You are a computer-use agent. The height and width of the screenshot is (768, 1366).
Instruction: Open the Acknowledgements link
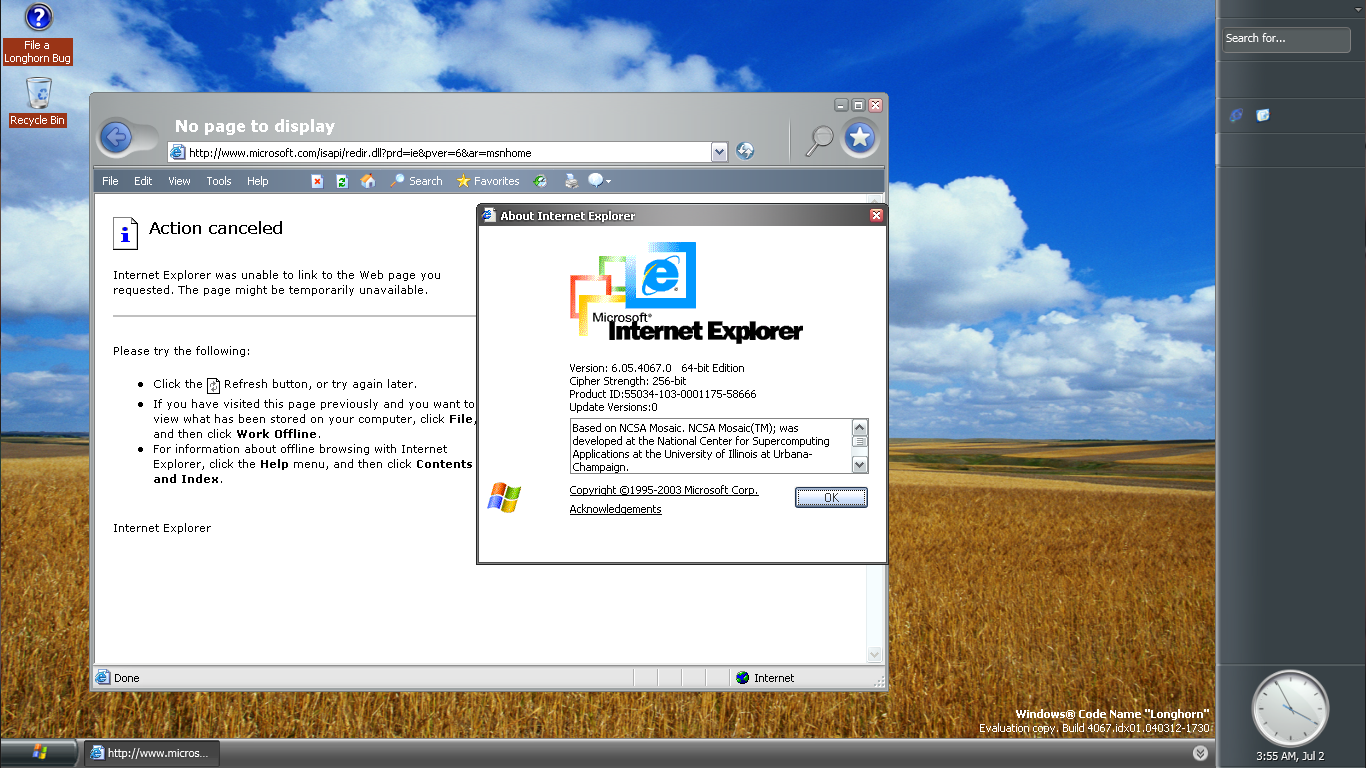pos(615,510)
